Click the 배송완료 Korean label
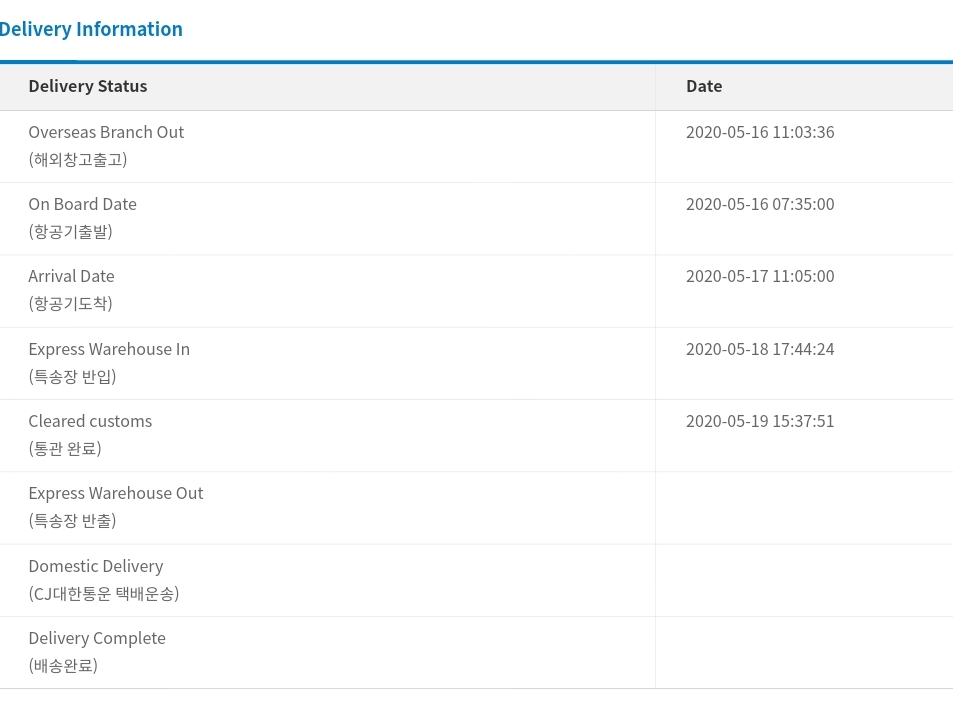The width and height of the screenshot is (953, 723). [63, 665]
